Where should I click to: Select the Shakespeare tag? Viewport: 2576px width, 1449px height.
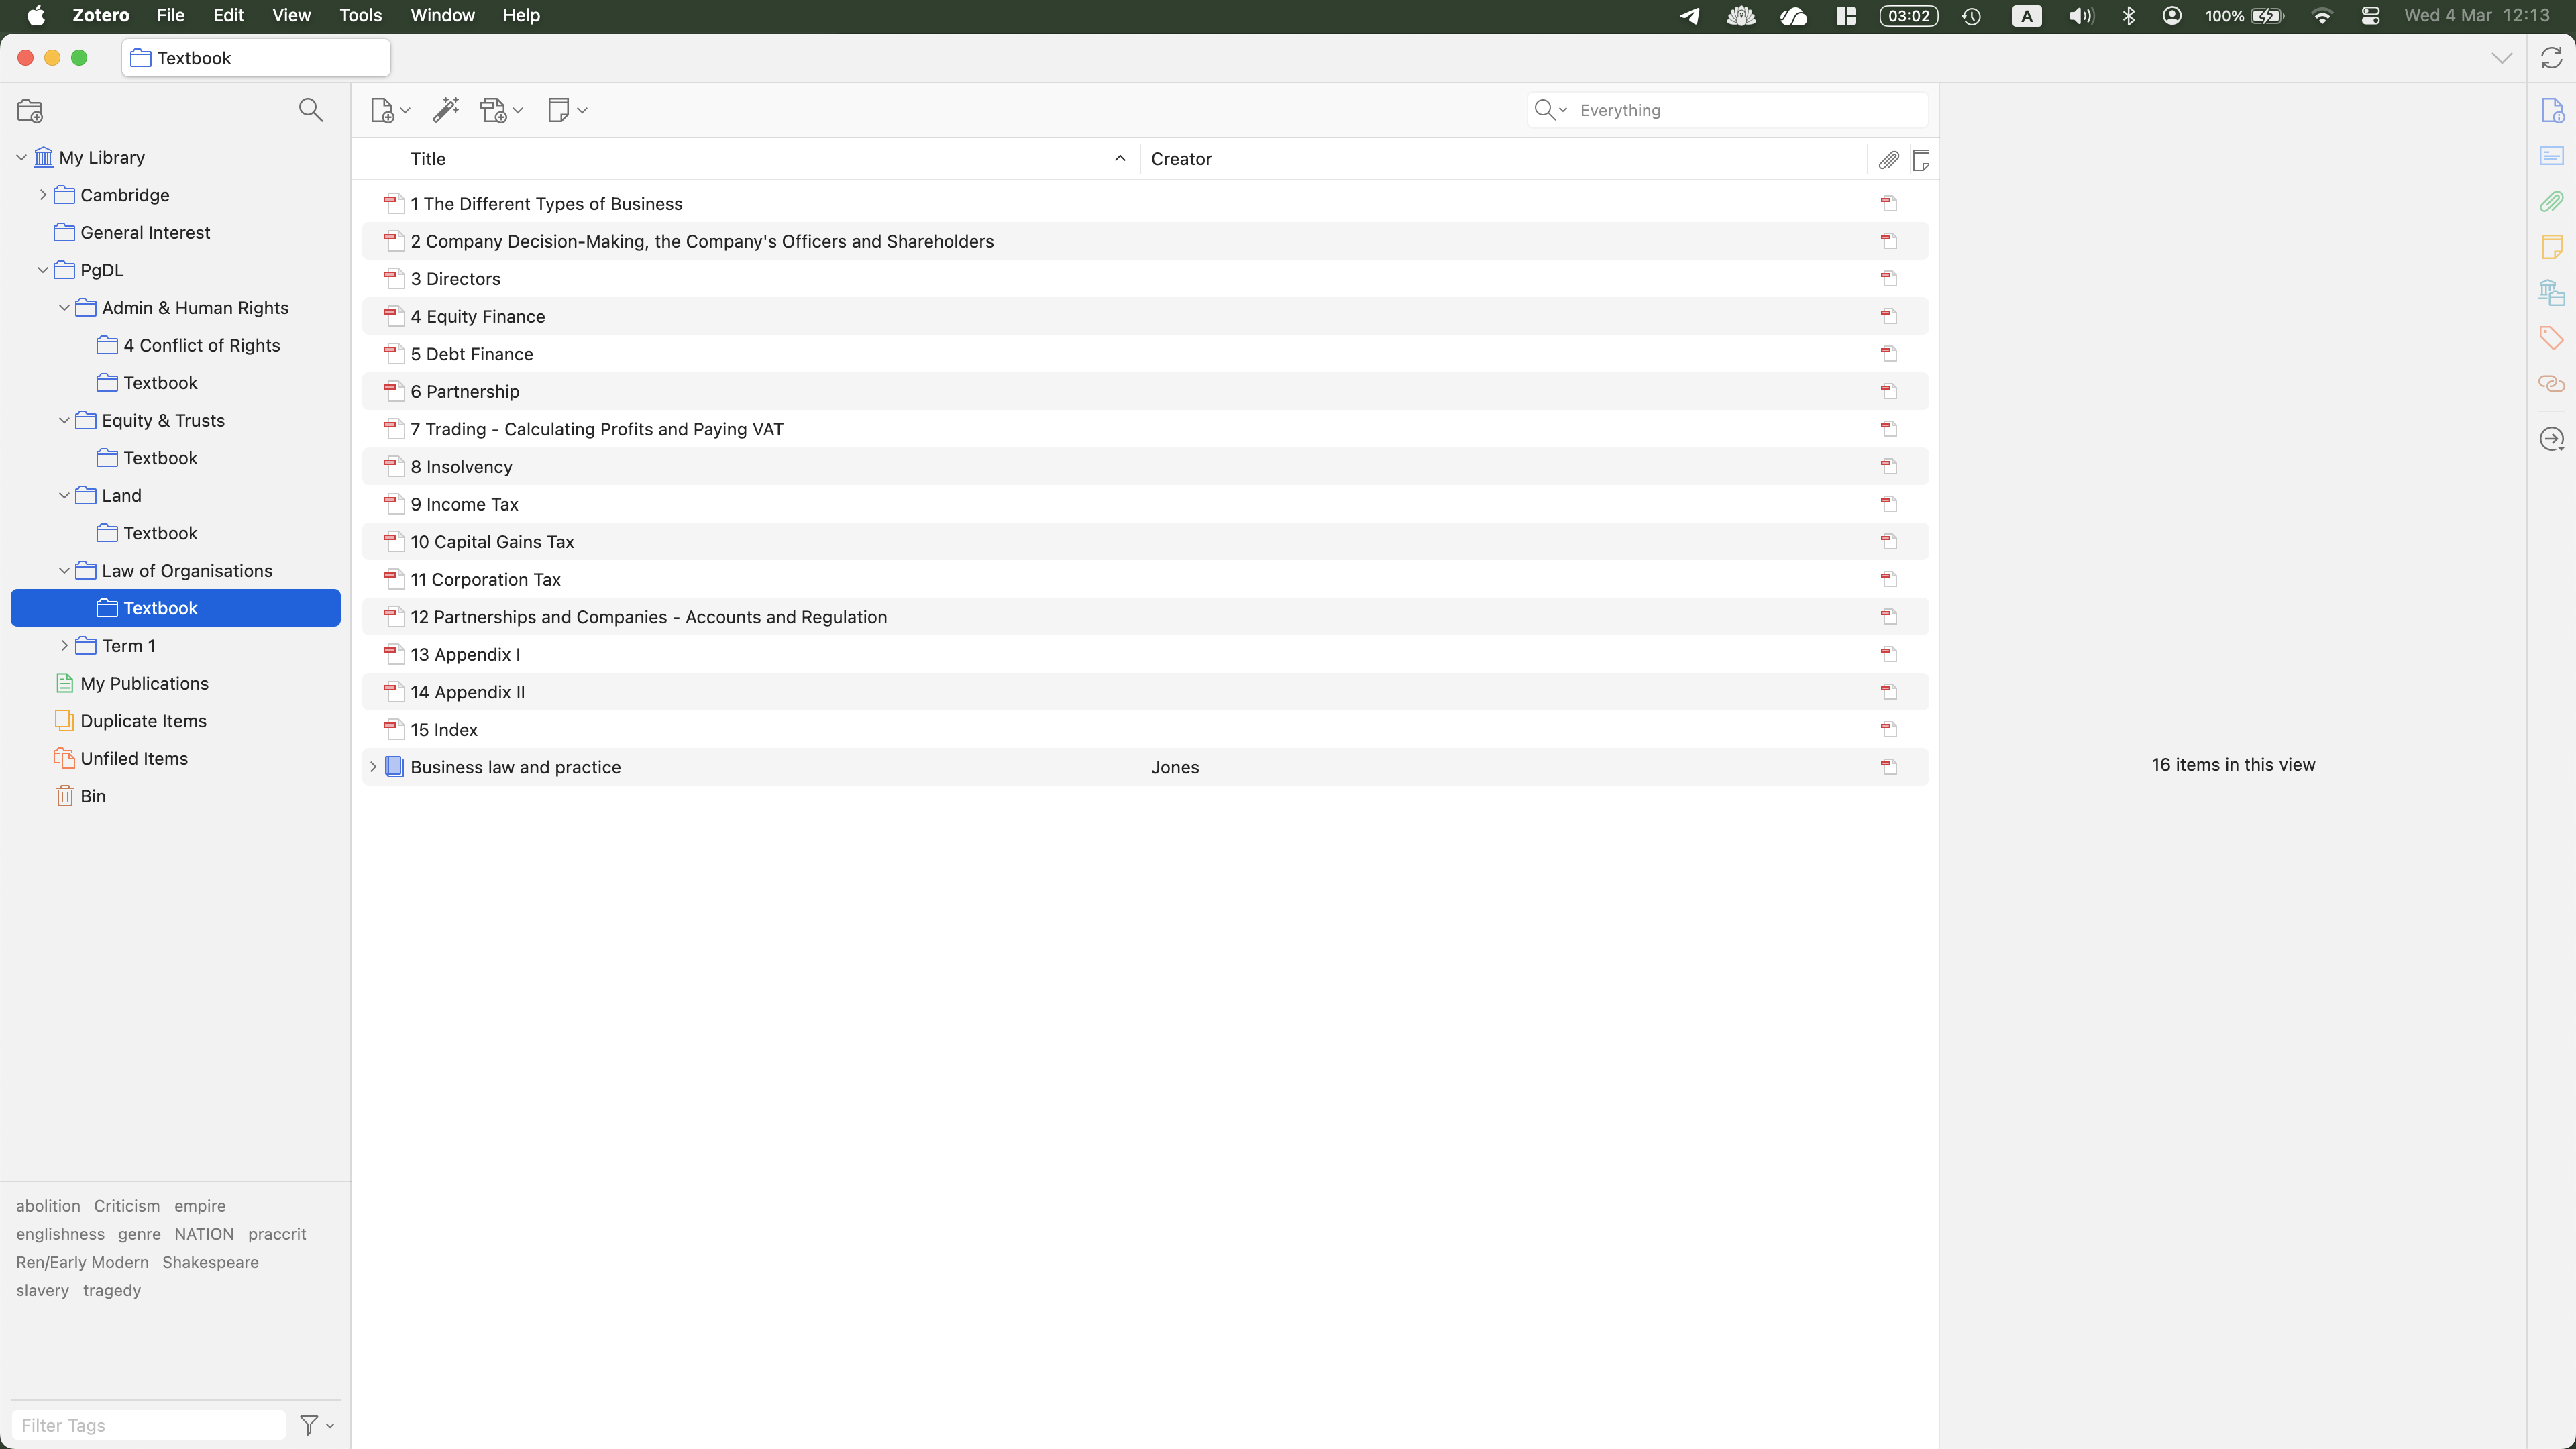(x=210, y=1262)
